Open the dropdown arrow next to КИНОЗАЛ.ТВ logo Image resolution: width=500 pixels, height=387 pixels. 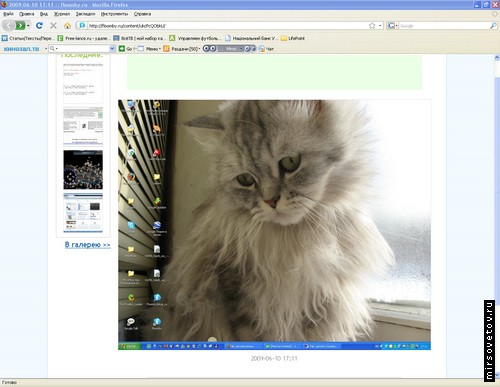[x=46, y=49]
